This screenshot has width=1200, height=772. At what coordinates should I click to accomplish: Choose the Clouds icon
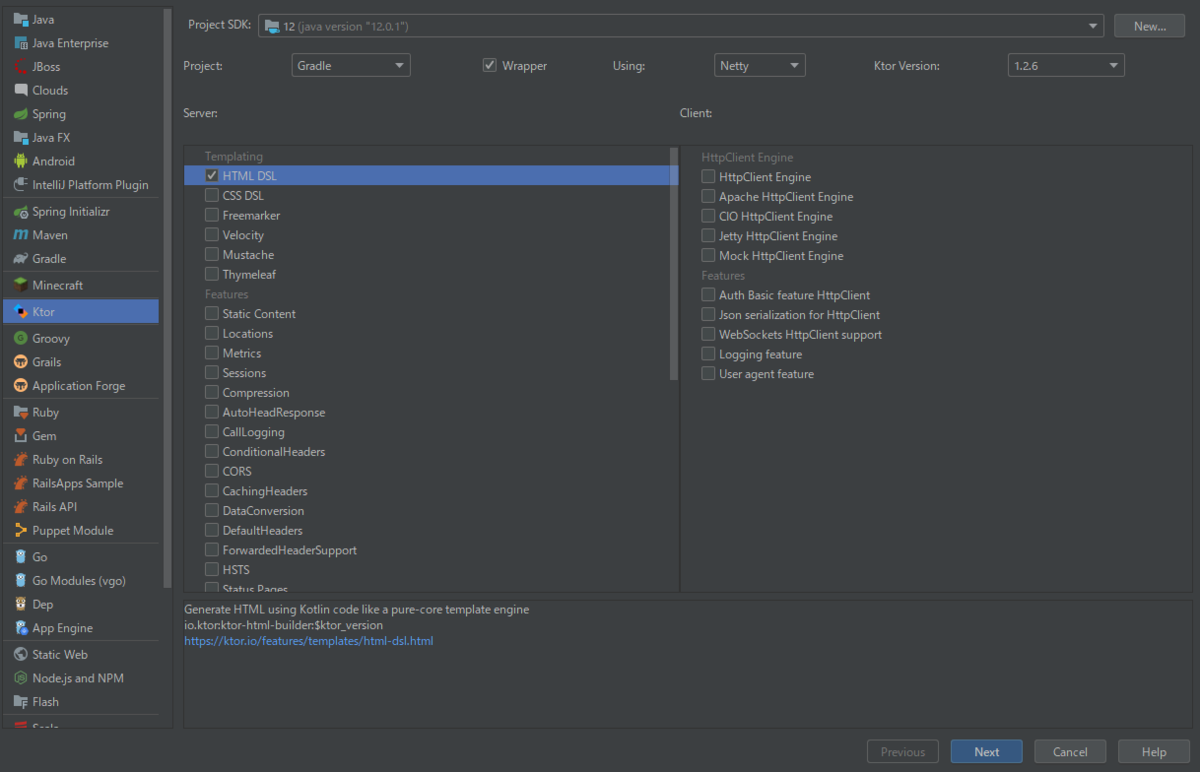click(x=21, y=90)
